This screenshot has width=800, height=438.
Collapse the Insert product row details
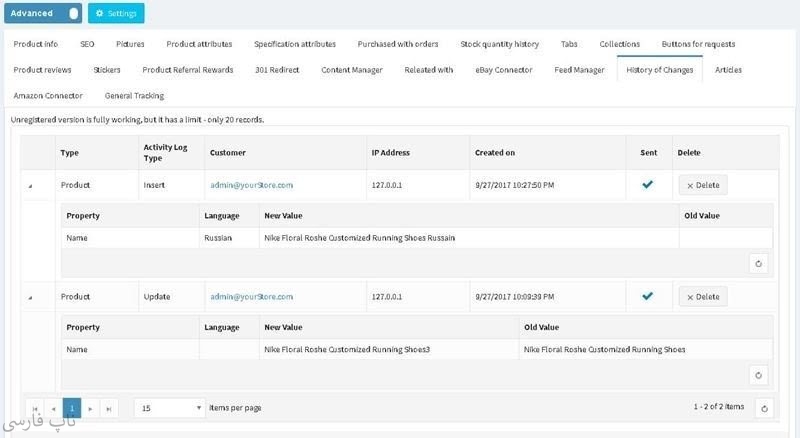(29, 185)
